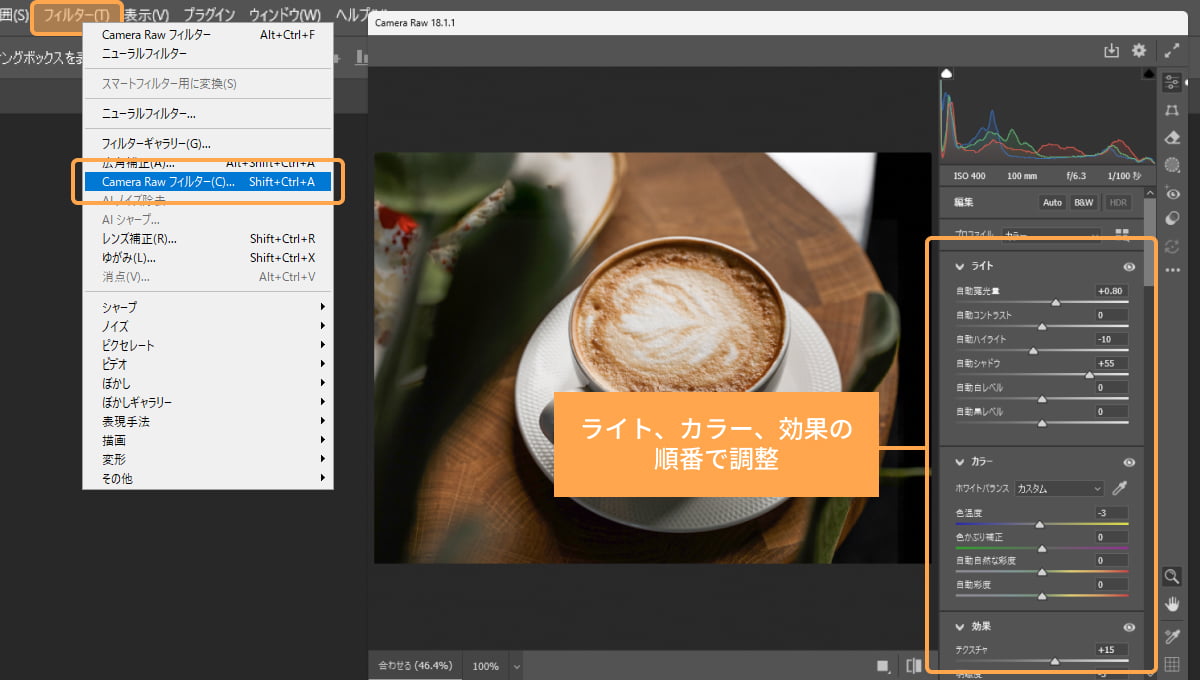This screenshot has width=1200, height=680.
Task: Click the save image icon in Camera Raw
Action: pyautogui.click(x=1113, y=50)
